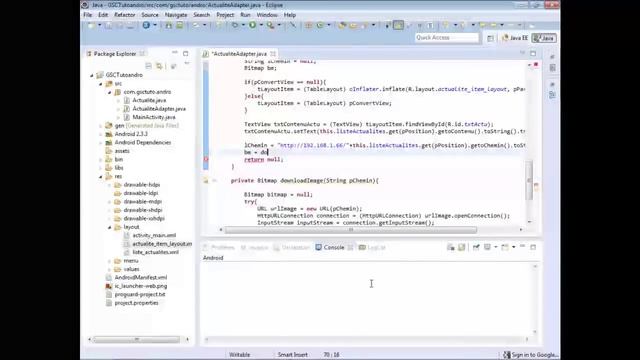Image resolution: width=640 pixels, height=360 pixels.
Task: Click Package Explorer horizontal scrollbar
Action: [x=136, y=339]
